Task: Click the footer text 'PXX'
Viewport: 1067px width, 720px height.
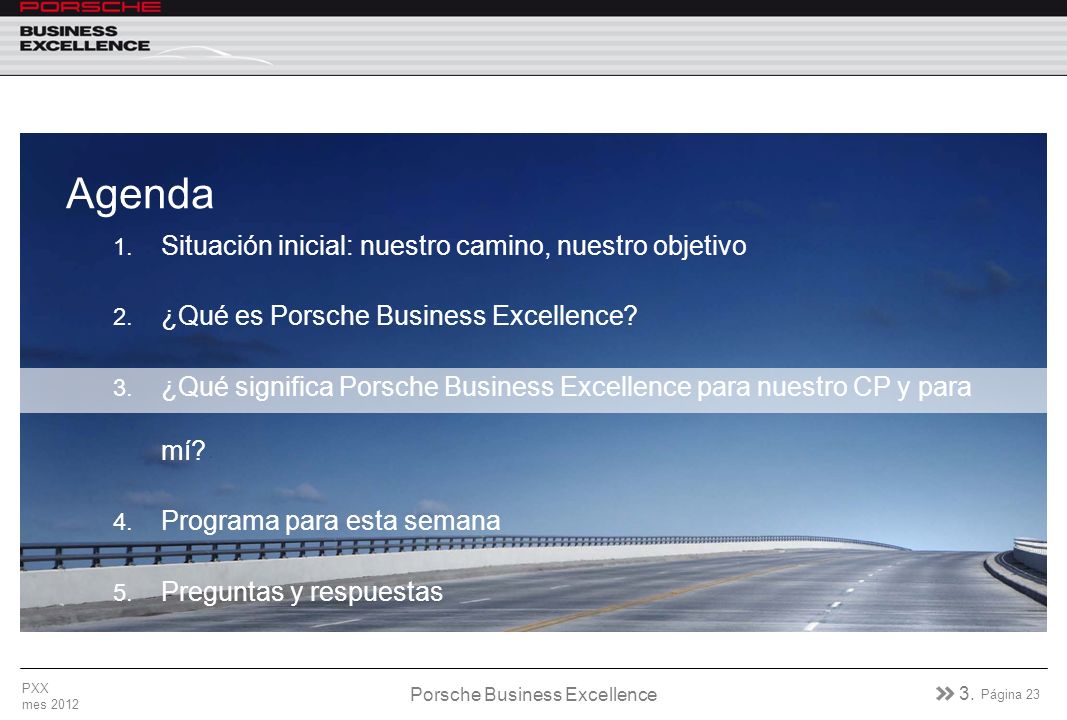Action: coord(35,688)
